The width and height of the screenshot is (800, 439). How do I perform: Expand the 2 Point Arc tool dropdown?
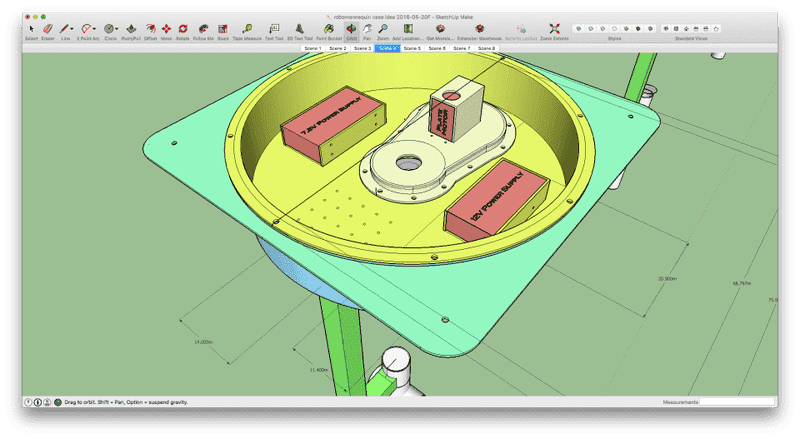pyautogui.click(x=96, y=29)
